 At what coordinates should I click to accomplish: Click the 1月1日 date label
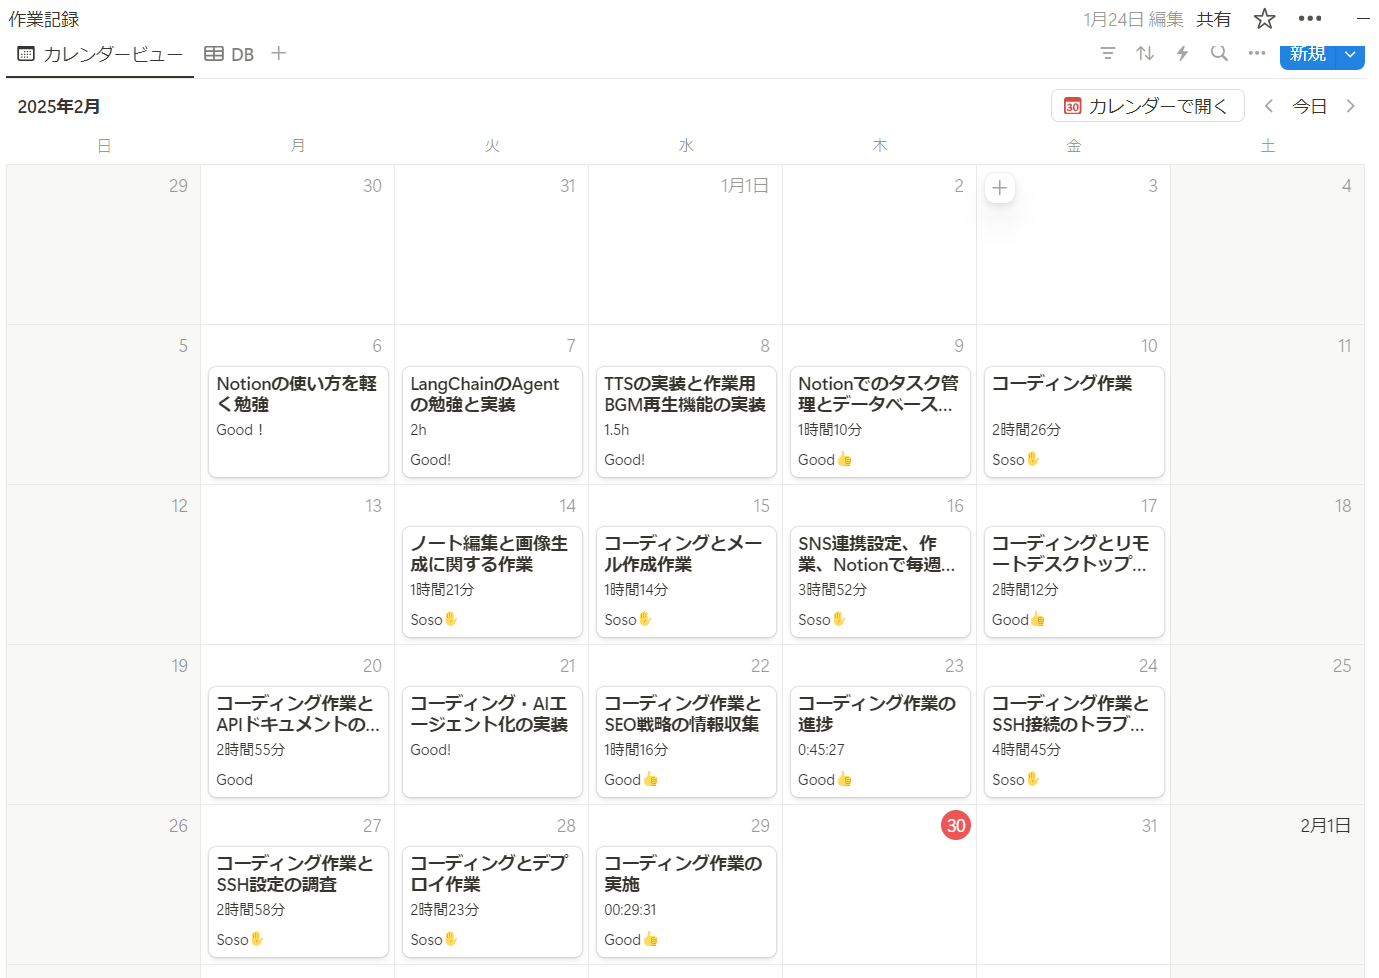click(744, 185)
